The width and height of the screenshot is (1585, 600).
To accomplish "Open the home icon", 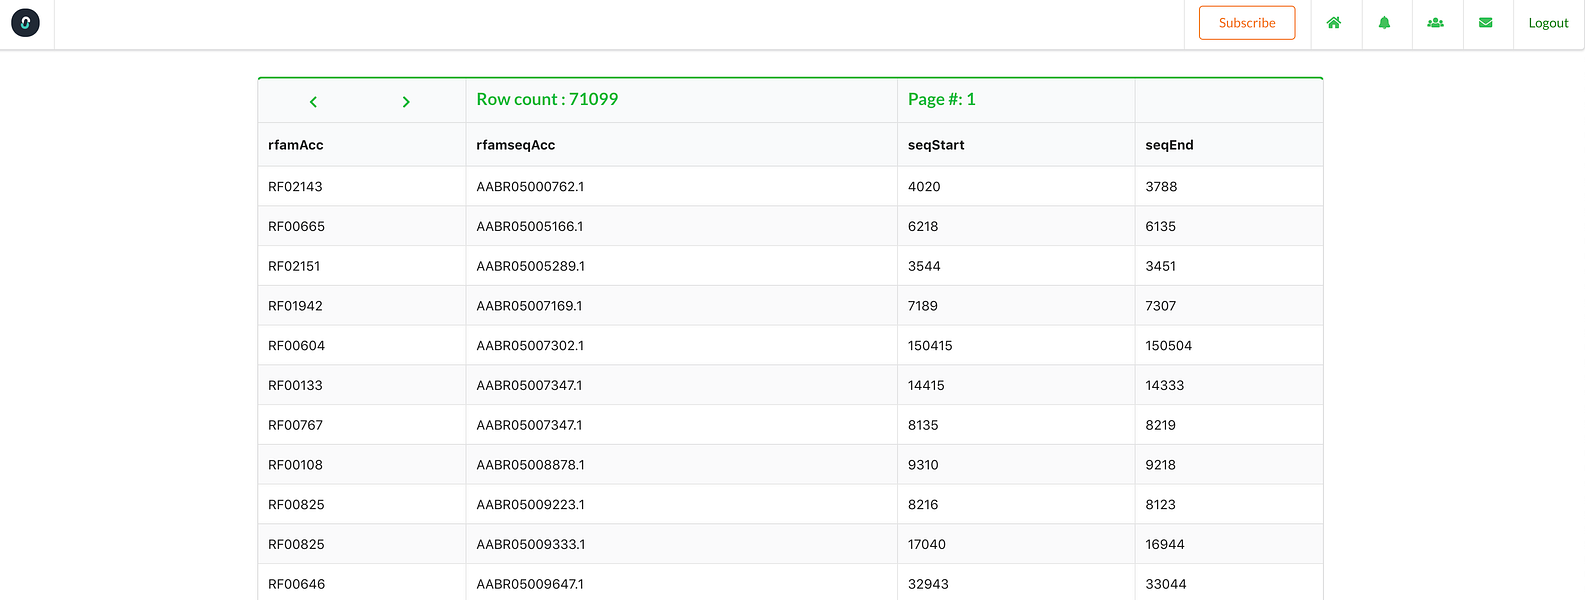I will pyautogui.click(x=1334, y=22).
